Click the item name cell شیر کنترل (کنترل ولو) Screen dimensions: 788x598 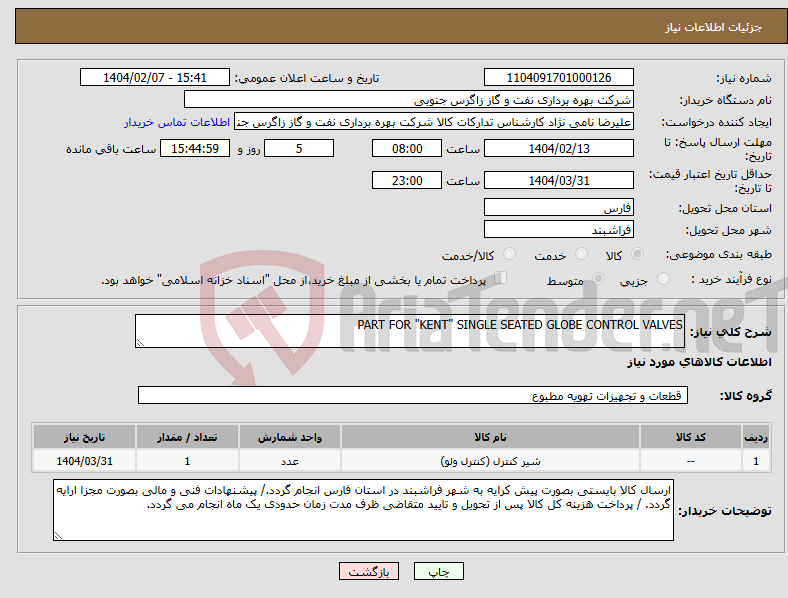490,461
